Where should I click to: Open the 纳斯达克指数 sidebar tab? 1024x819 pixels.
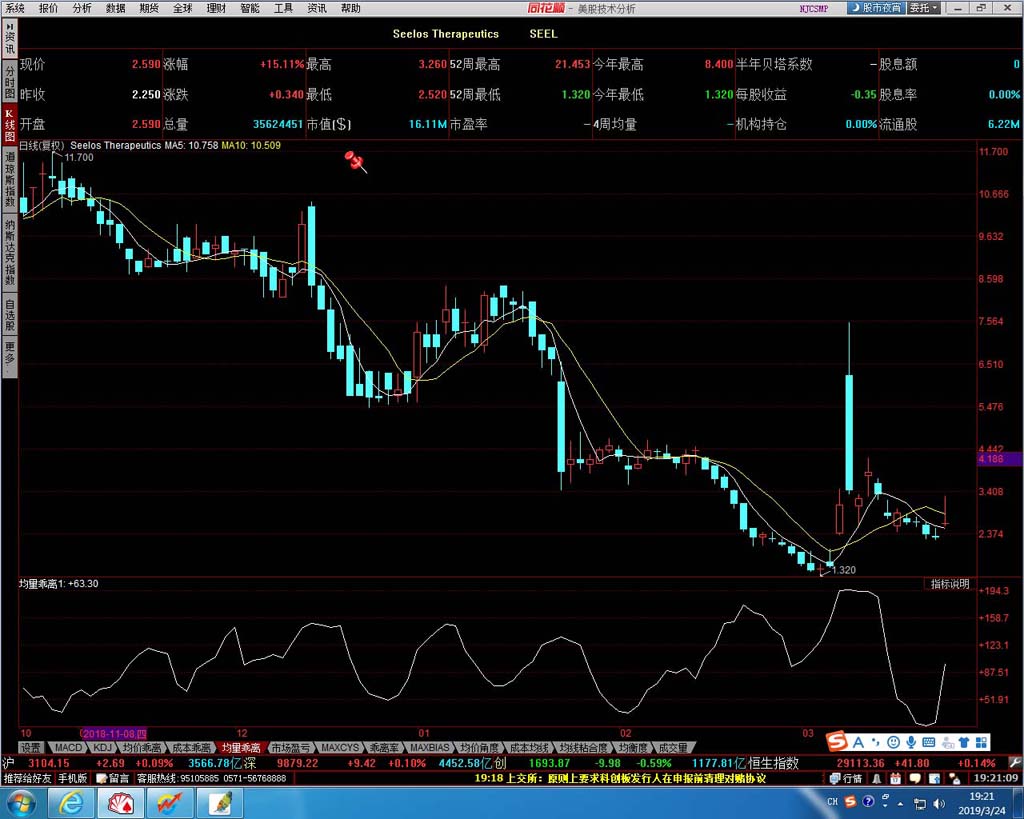click(9, 253)
